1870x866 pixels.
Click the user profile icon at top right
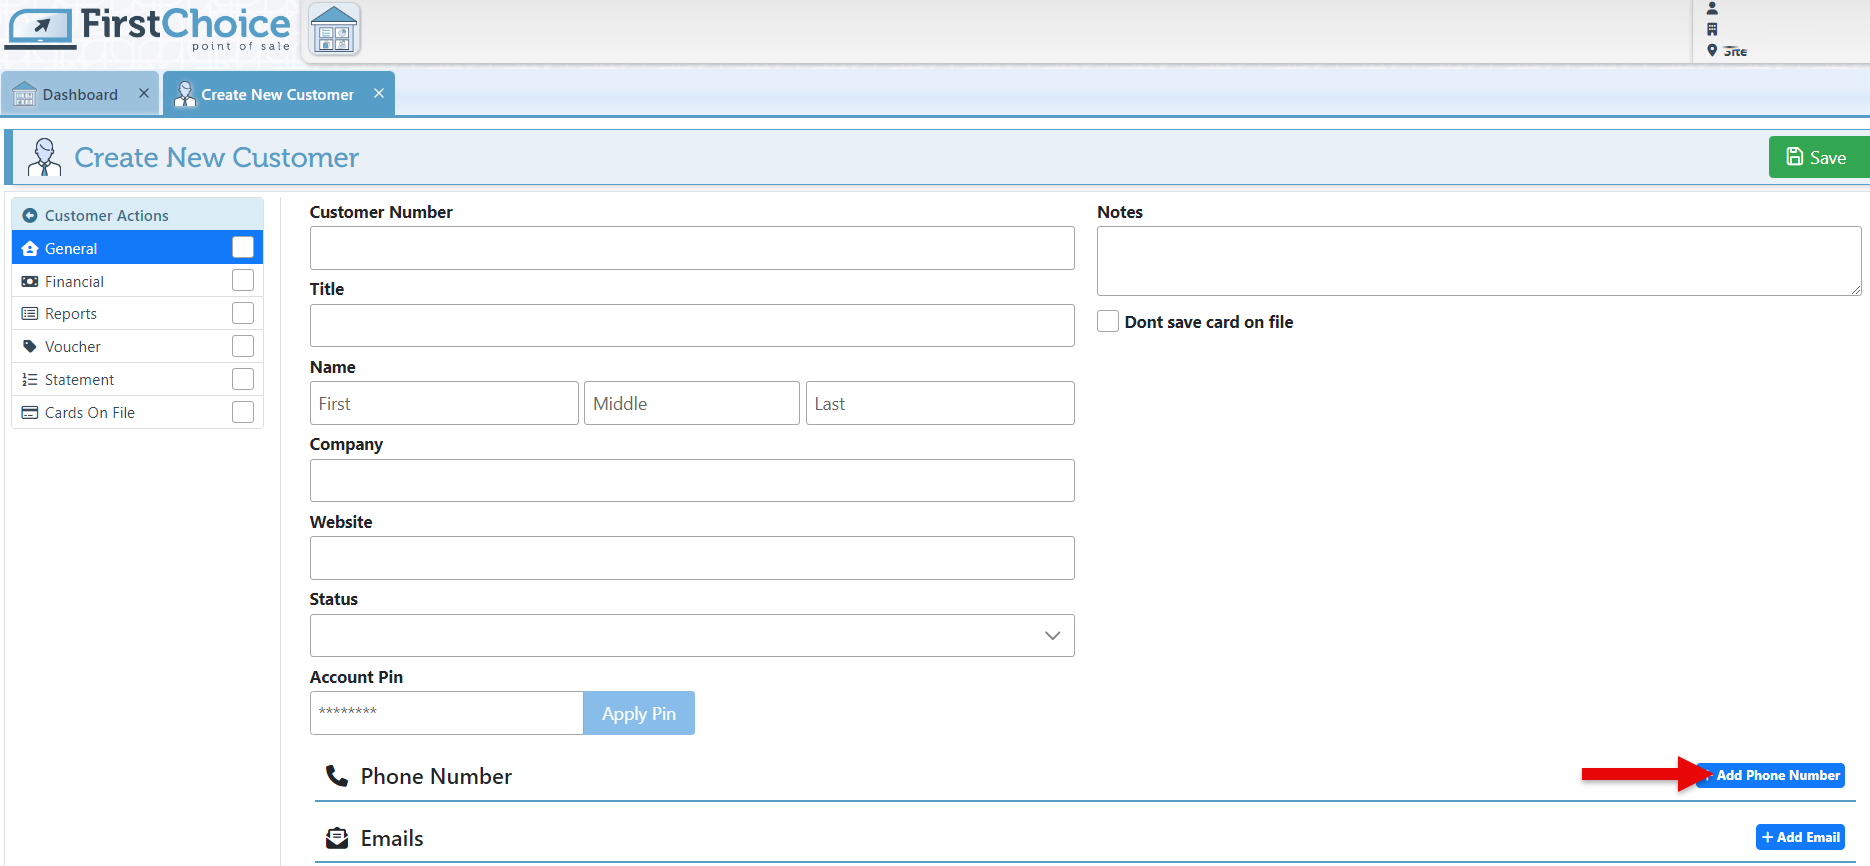(x=1712, y=8)
